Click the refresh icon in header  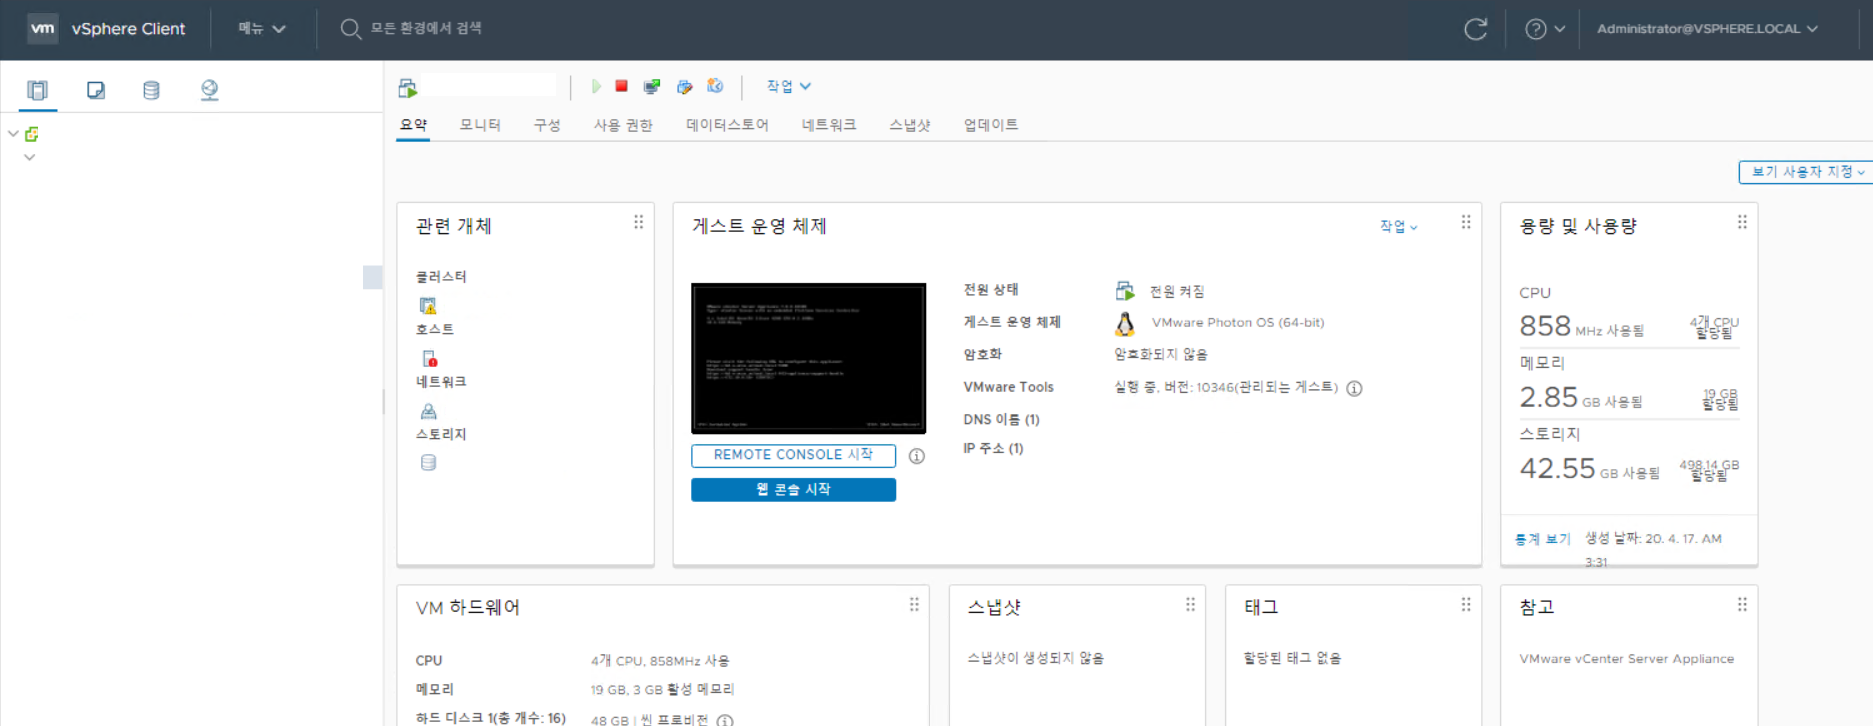(1475, 29)
